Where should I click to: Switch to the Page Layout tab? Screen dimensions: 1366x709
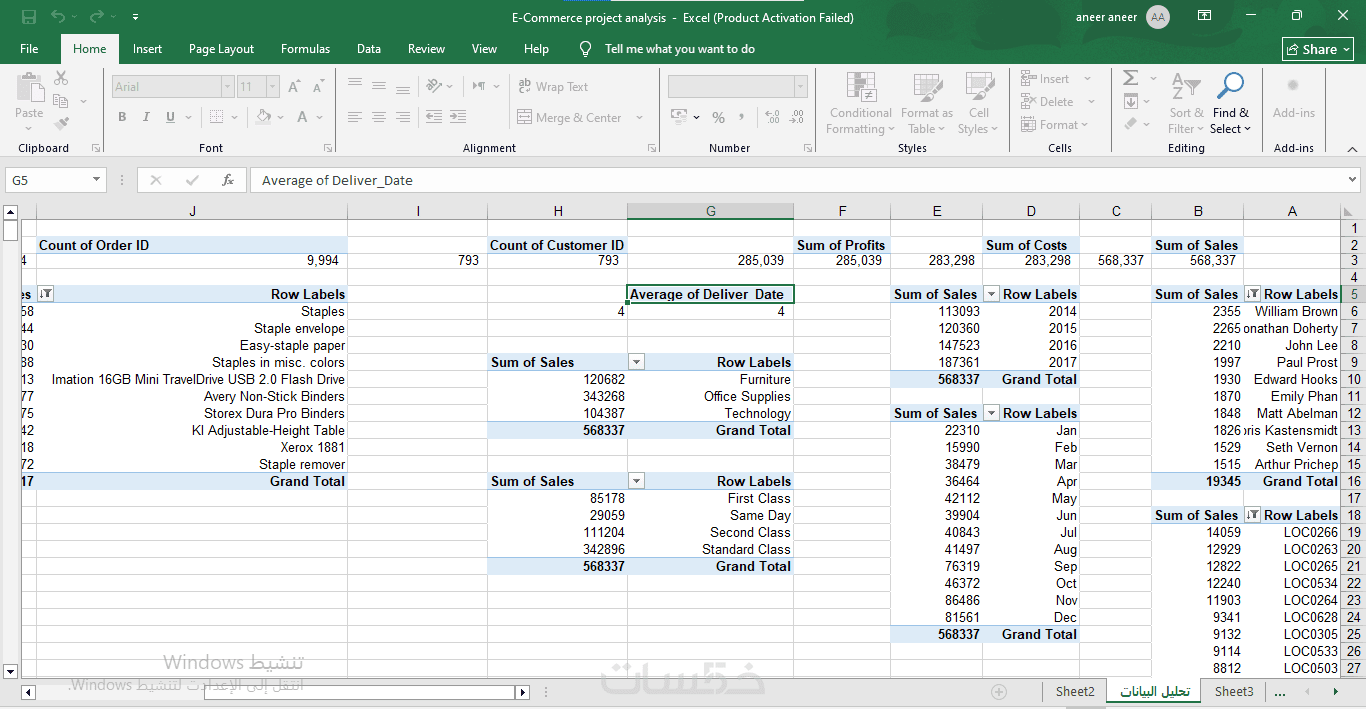point(221,49)
